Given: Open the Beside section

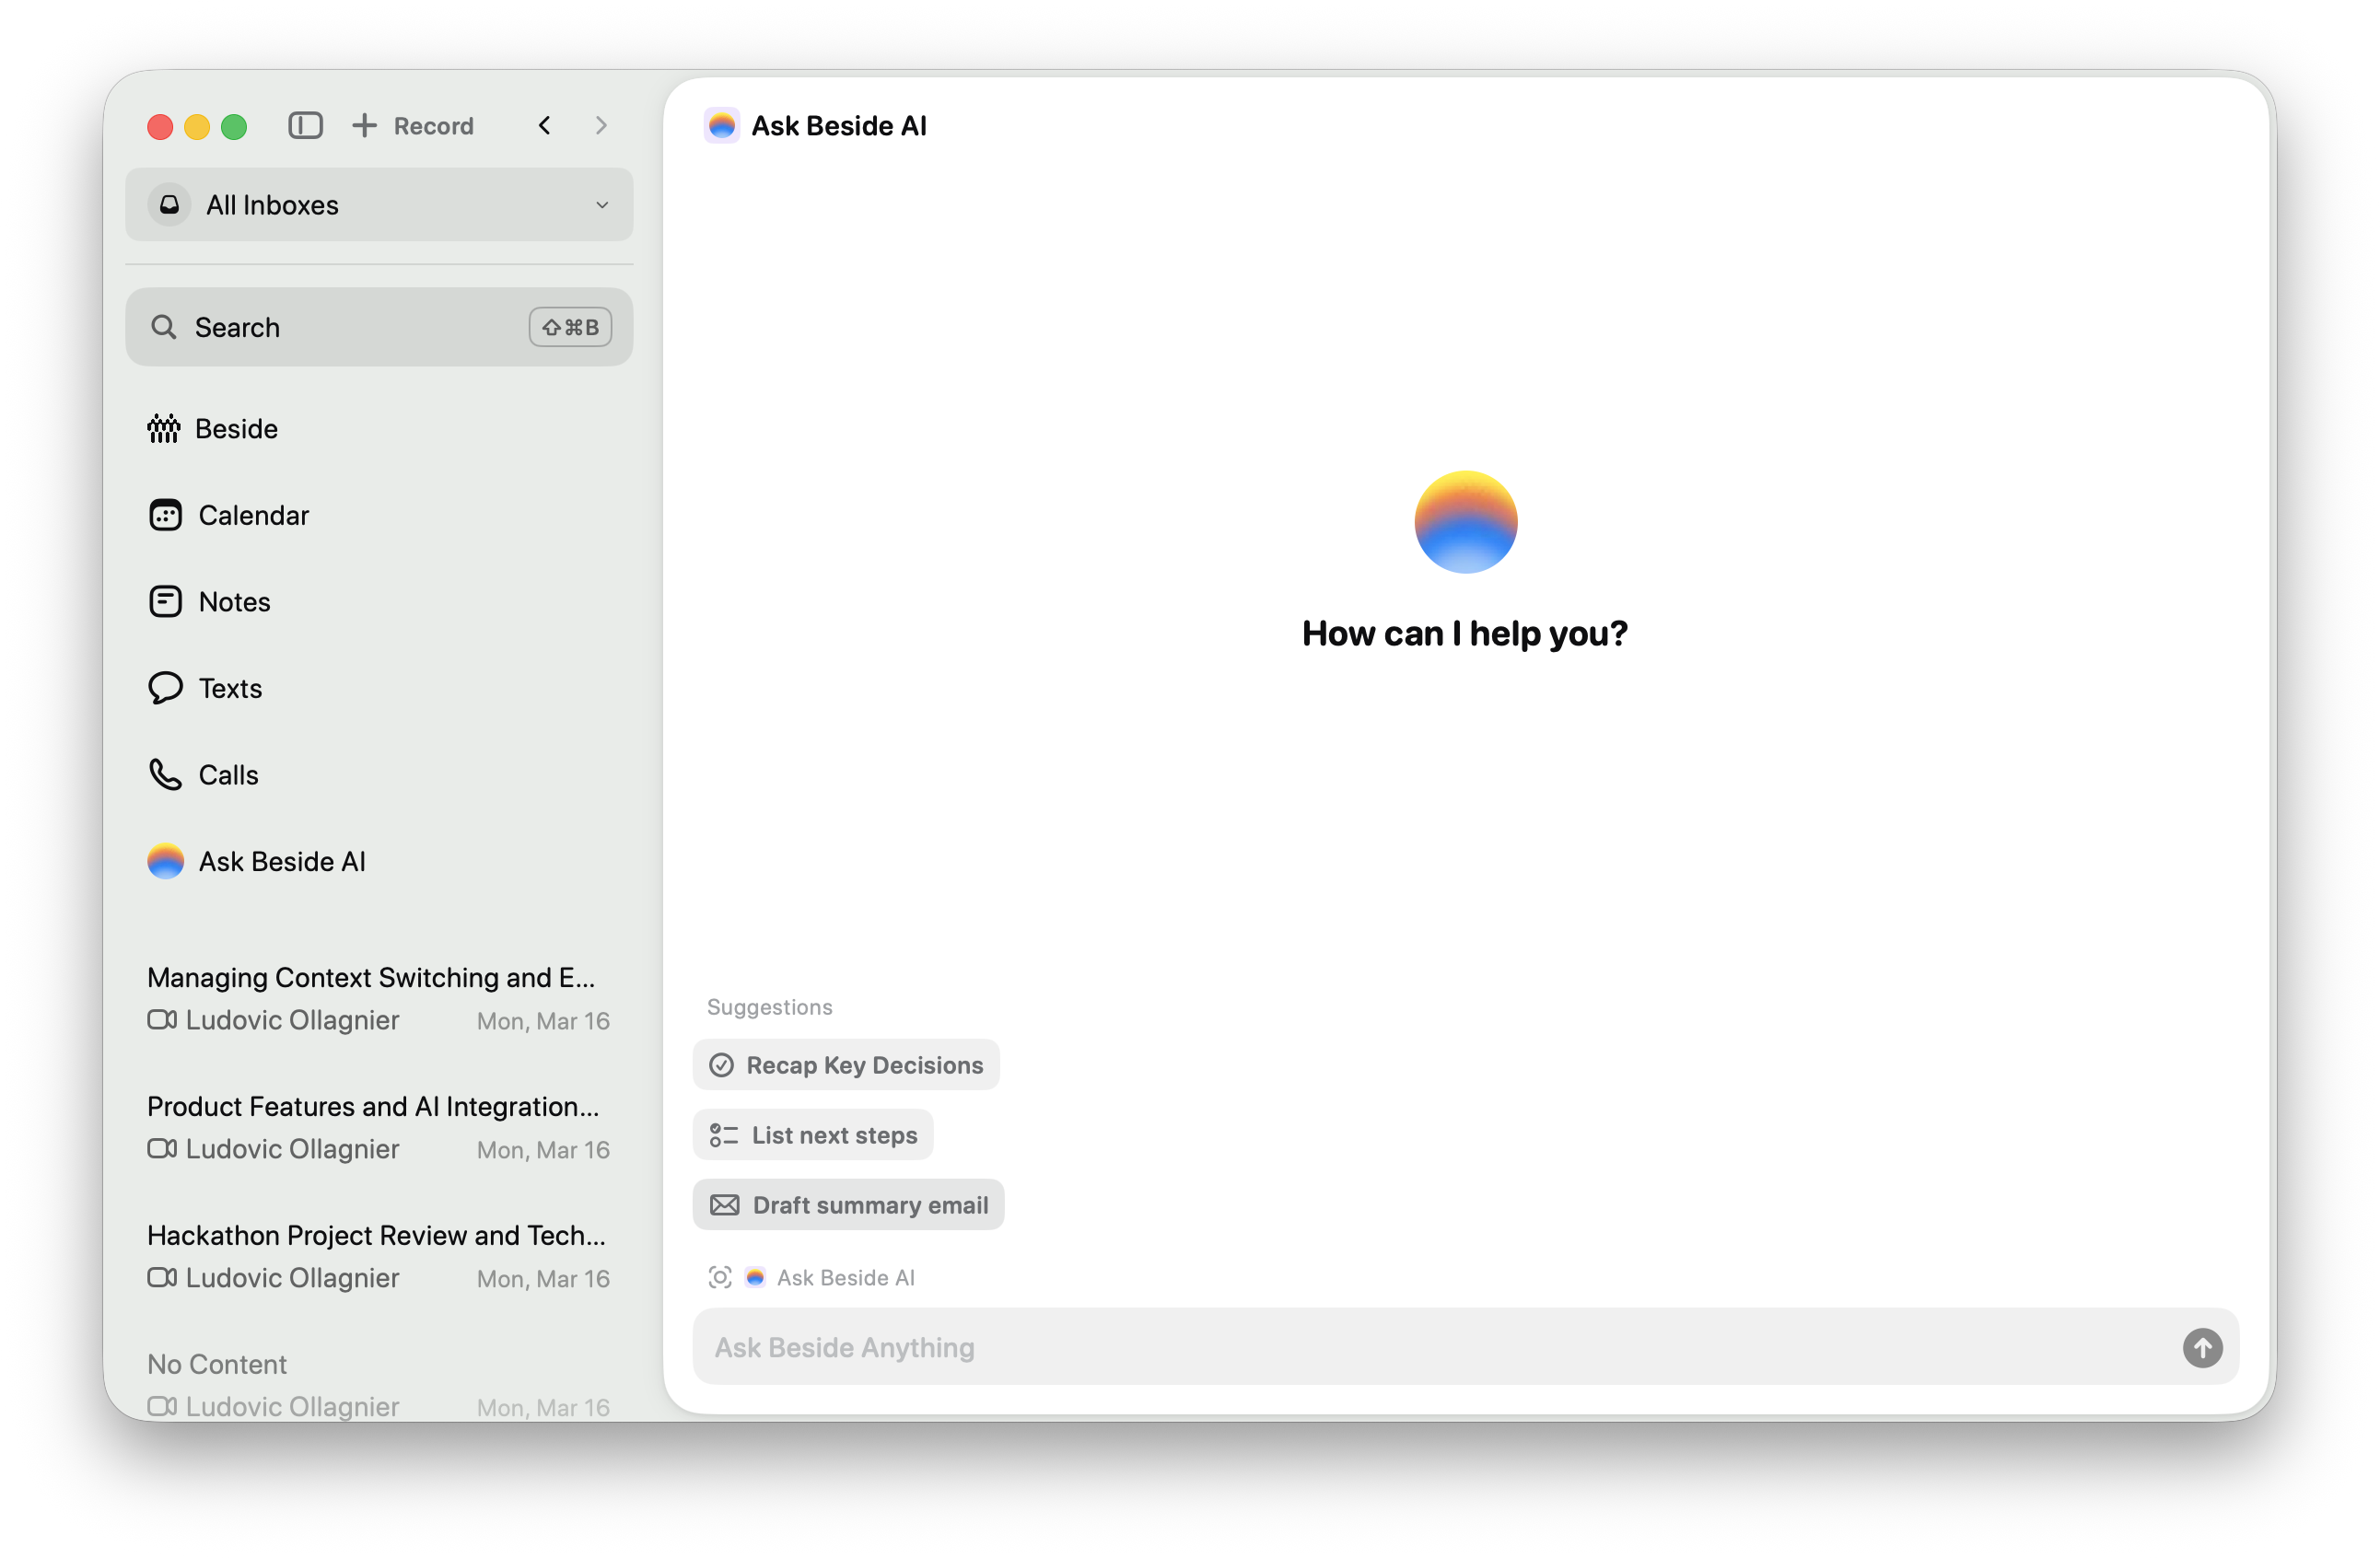Looking at the screenshot, I should (379, 429).
